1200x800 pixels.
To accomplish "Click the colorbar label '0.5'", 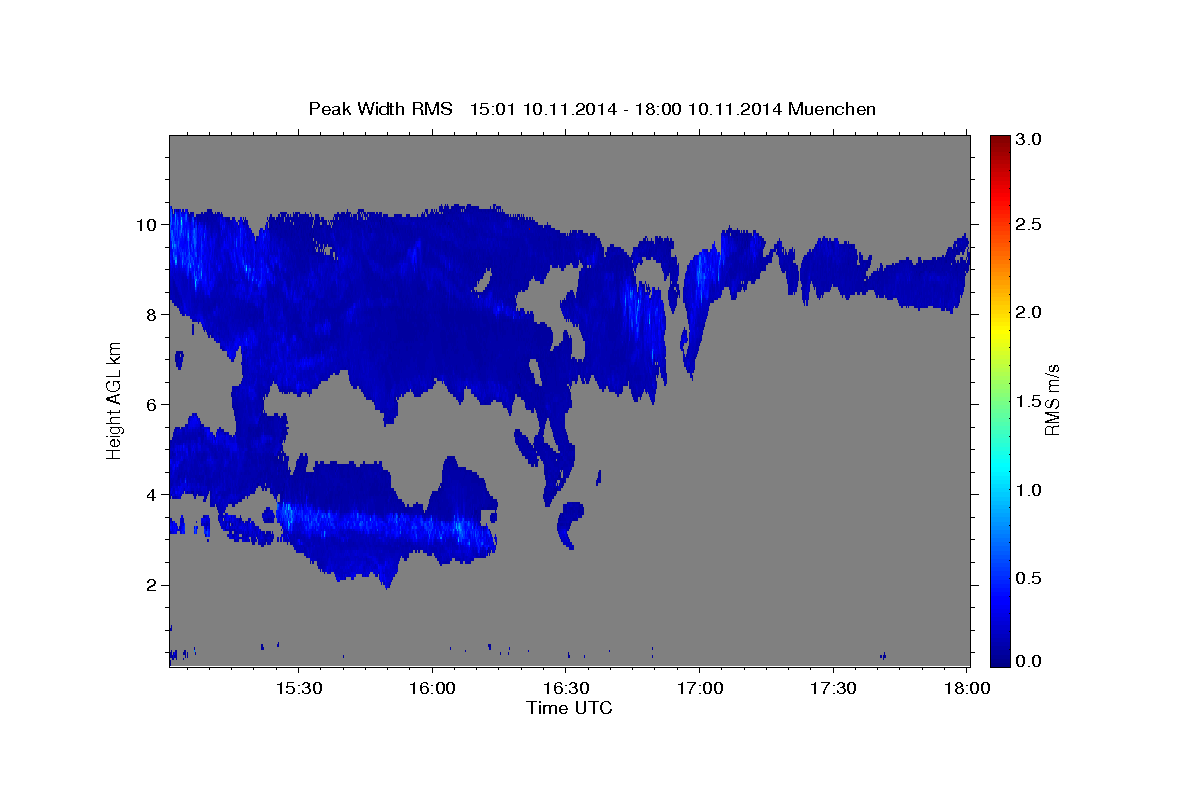I will [1029, 578].
